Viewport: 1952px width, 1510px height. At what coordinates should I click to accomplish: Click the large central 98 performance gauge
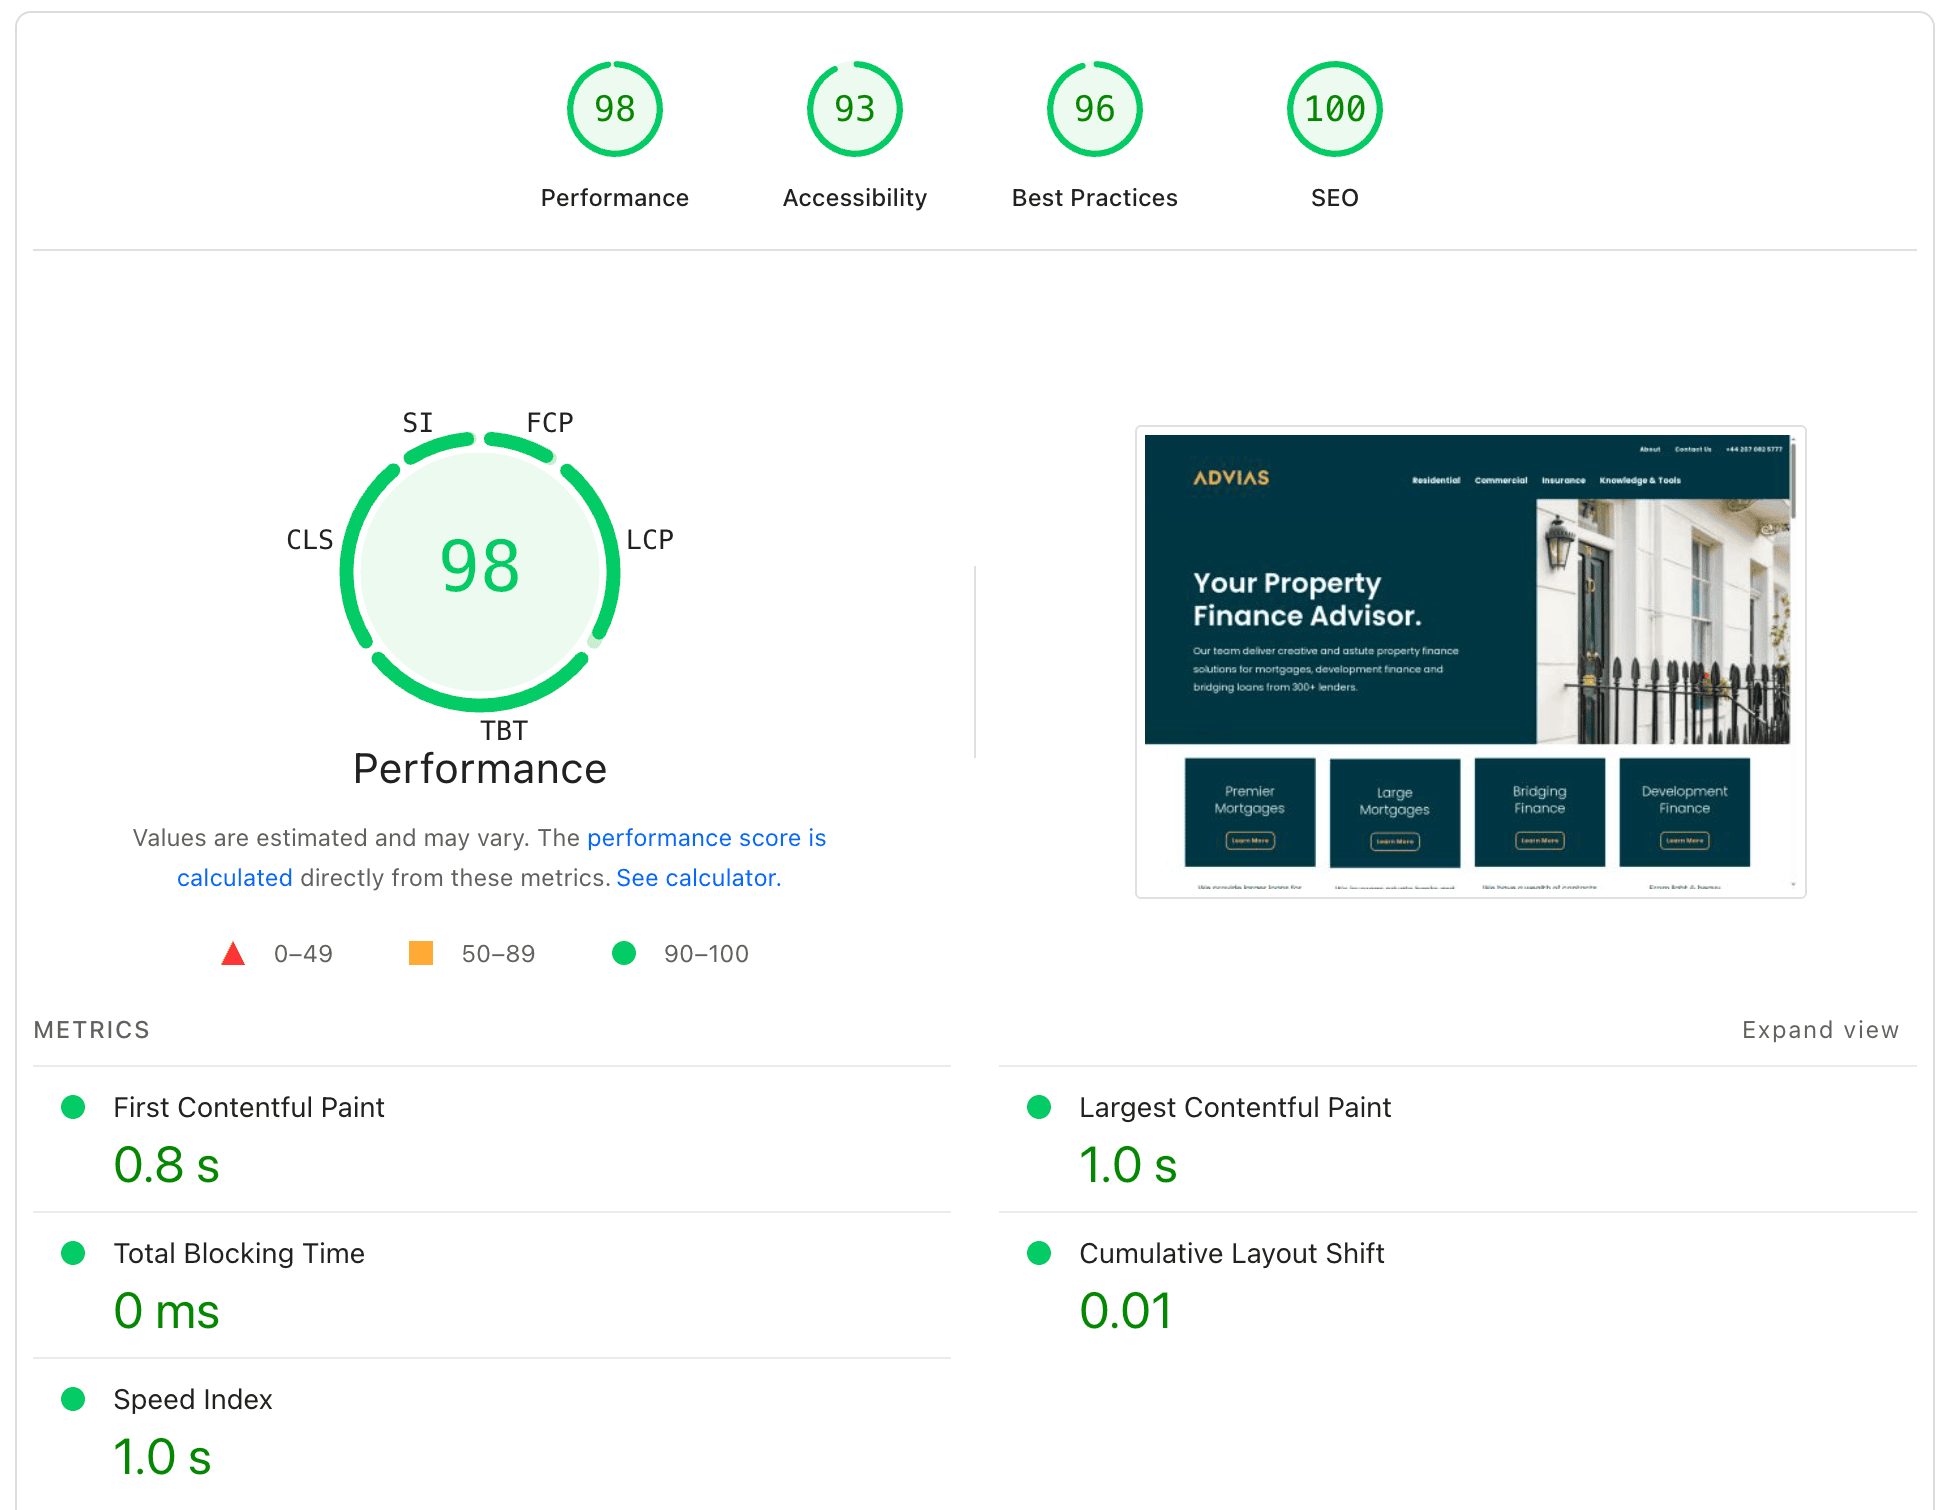coord(480,568)
